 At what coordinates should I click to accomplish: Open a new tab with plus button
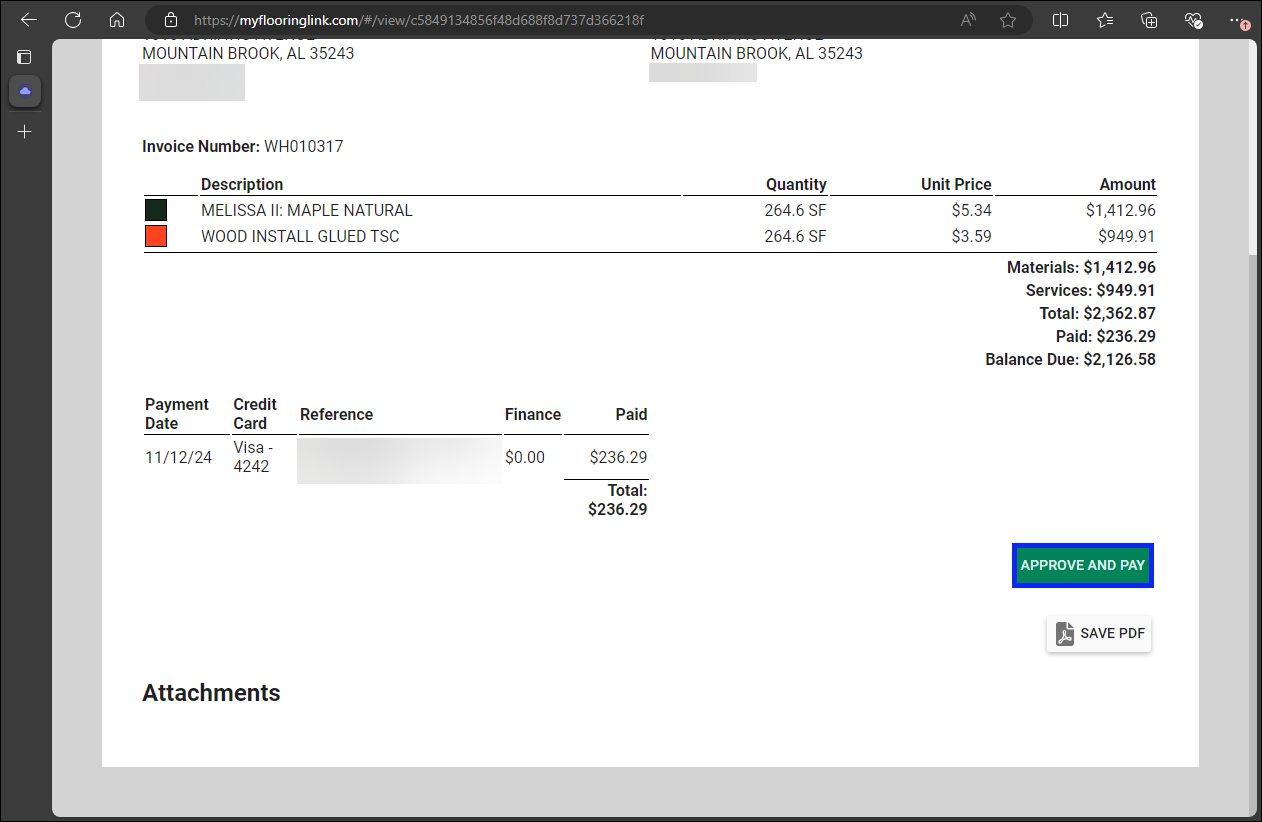click(25, 131)
